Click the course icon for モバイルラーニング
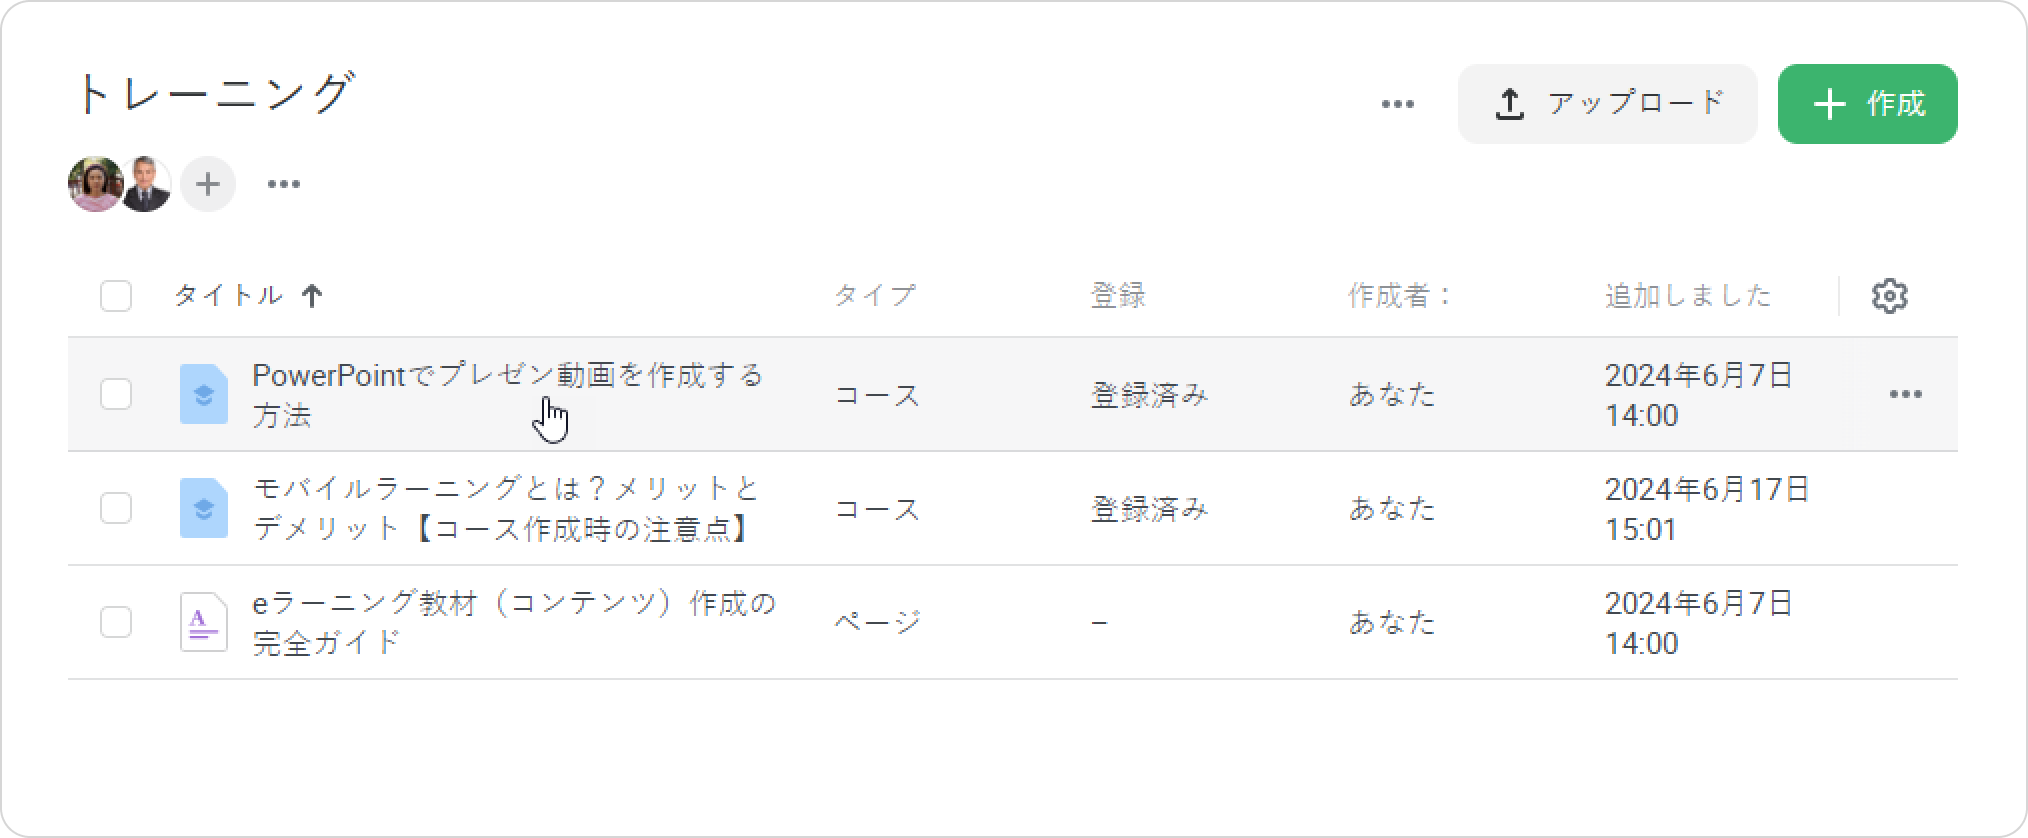The image size is (2028, 838). (203, 508)
